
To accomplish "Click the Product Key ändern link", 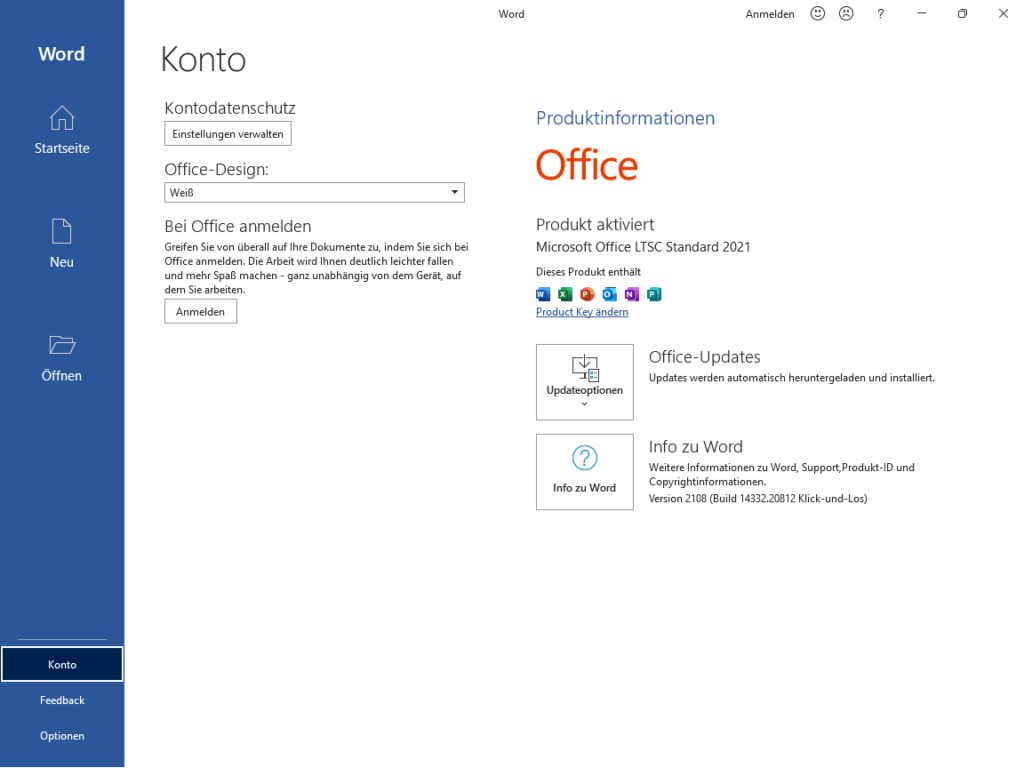I will click(582, 312).
